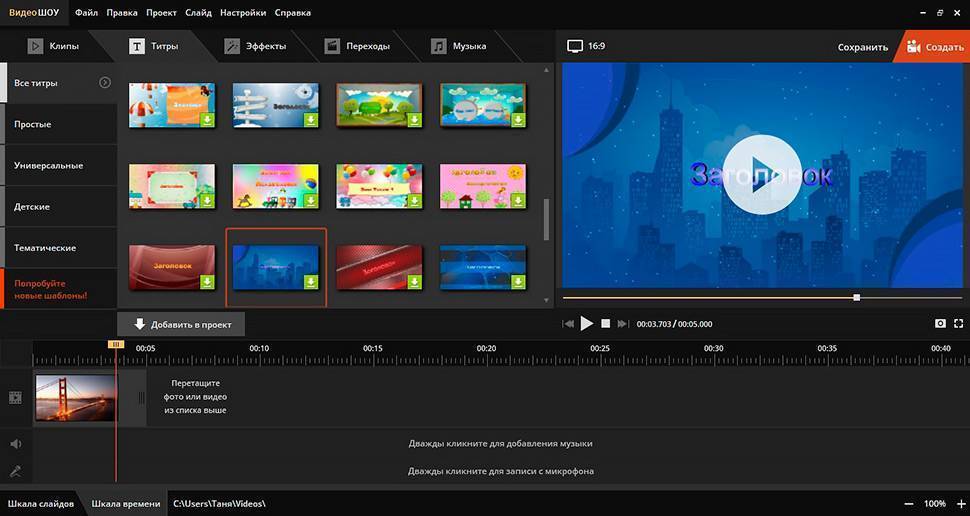Take a snapshot with the camera icon
970x516 pixels.
click(x=940, y=324)
